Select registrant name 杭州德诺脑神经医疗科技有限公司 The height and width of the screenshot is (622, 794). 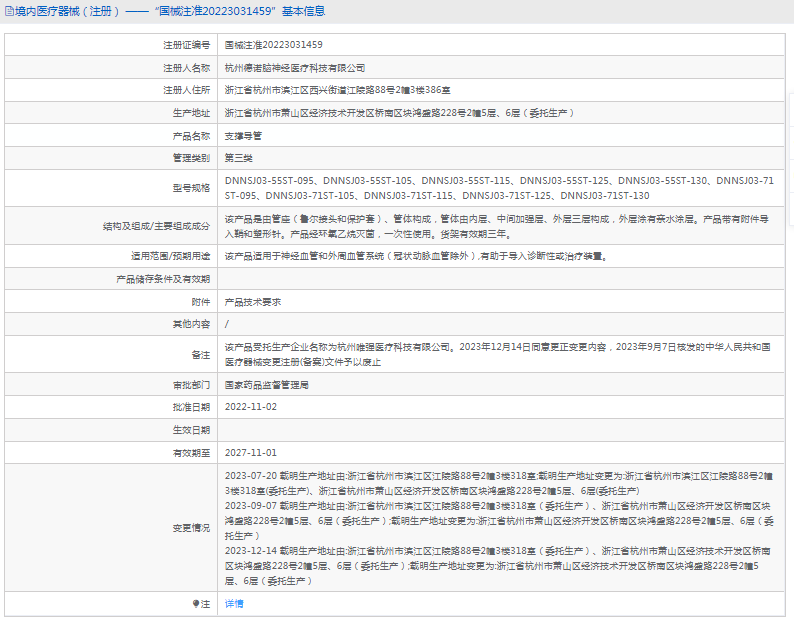(x=295, y=68)
